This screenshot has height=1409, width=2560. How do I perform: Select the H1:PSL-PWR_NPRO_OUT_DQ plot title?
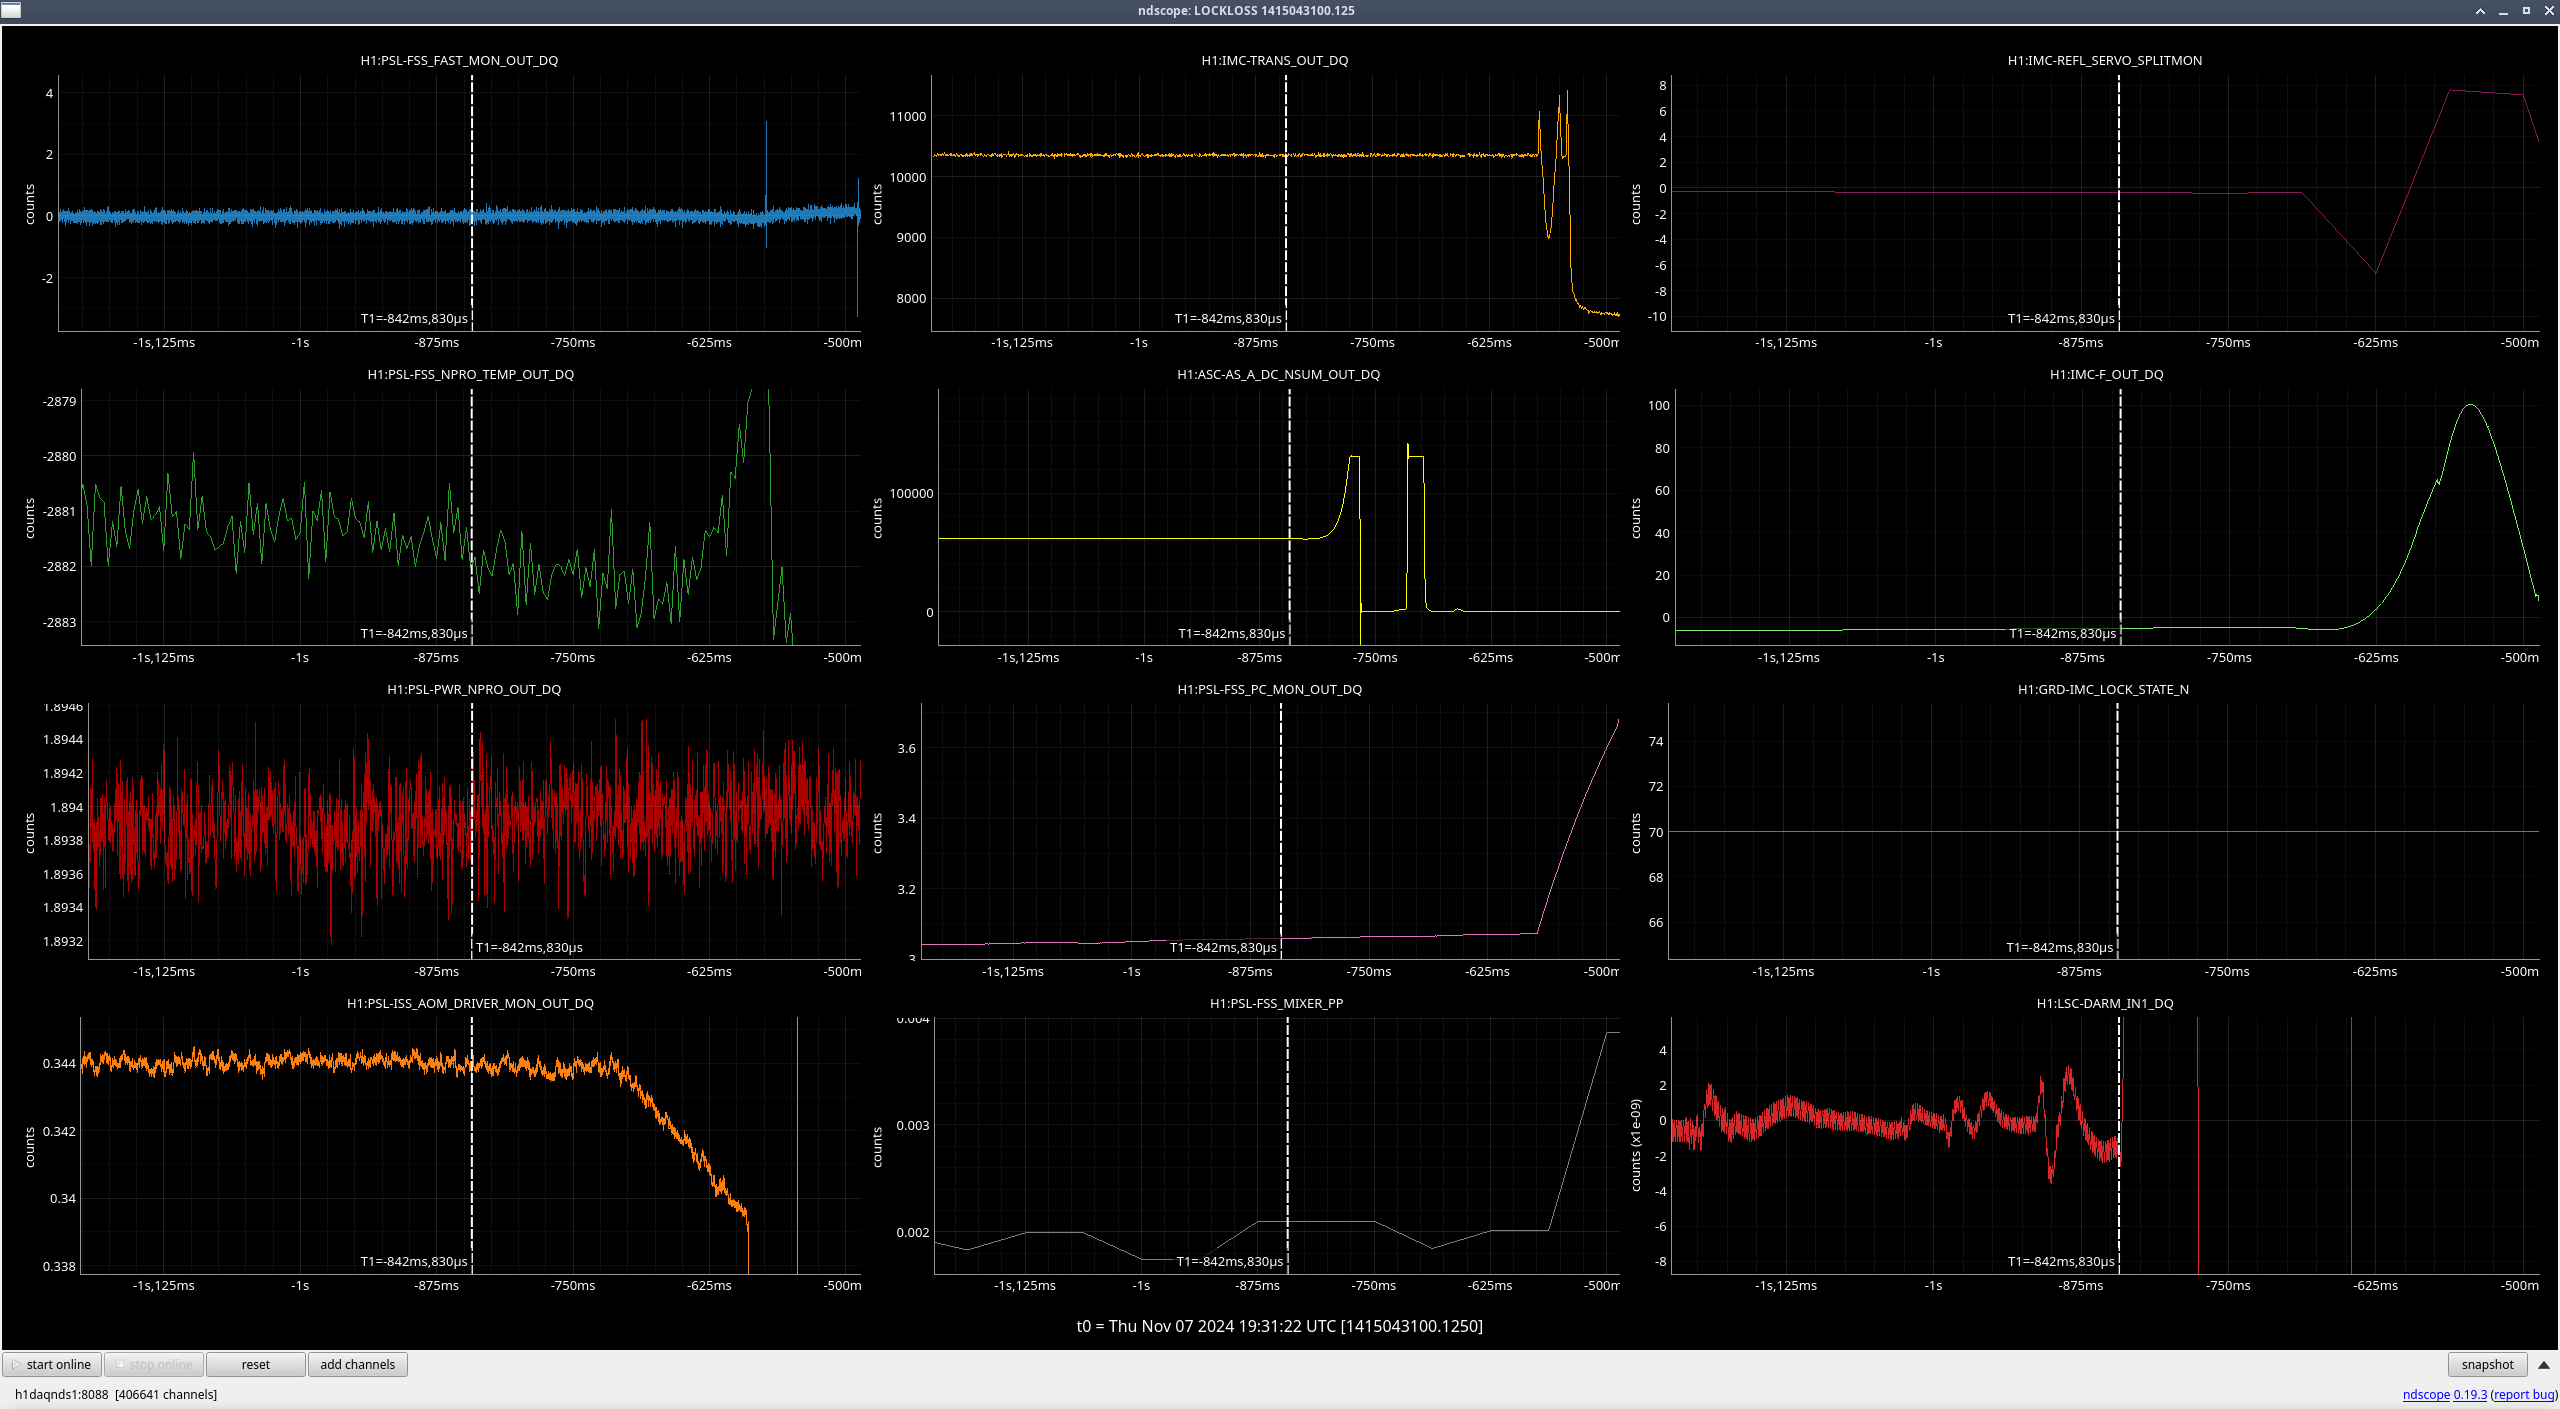click(473, 689)
